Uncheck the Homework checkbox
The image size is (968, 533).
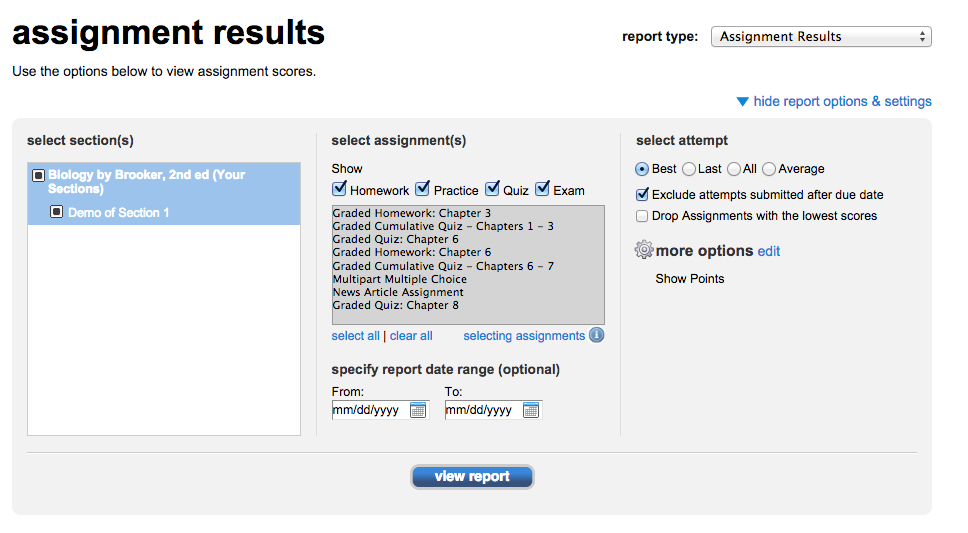(340, 189)
